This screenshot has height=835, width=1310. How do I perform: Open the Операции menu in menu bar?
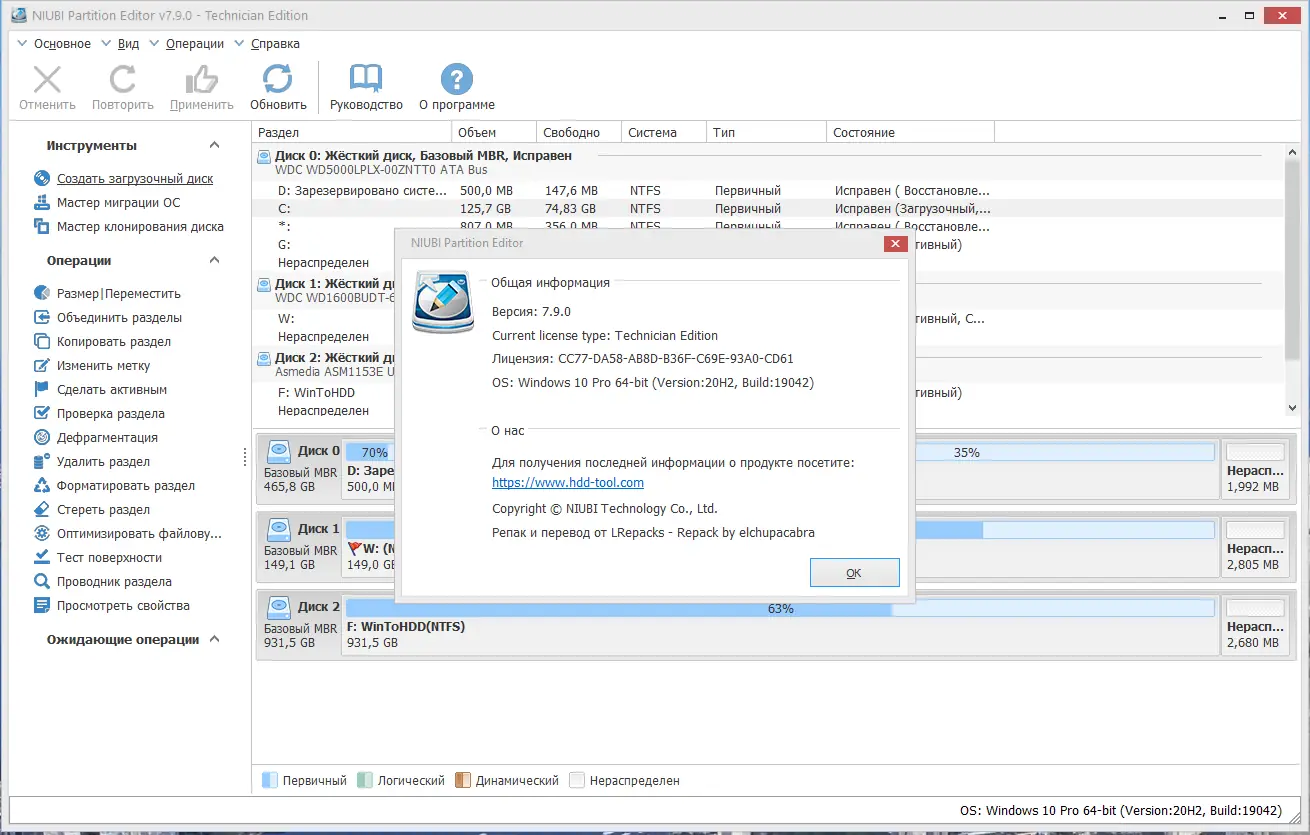pos(195,44)
